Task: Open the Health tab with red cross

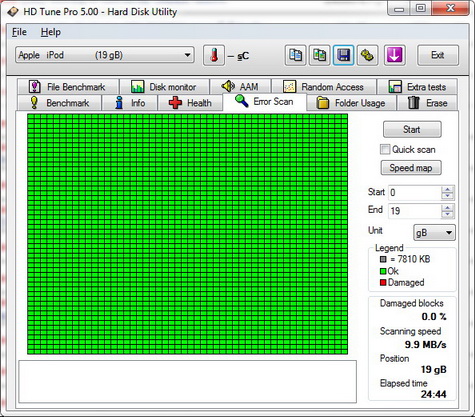Action: [190, 103]
